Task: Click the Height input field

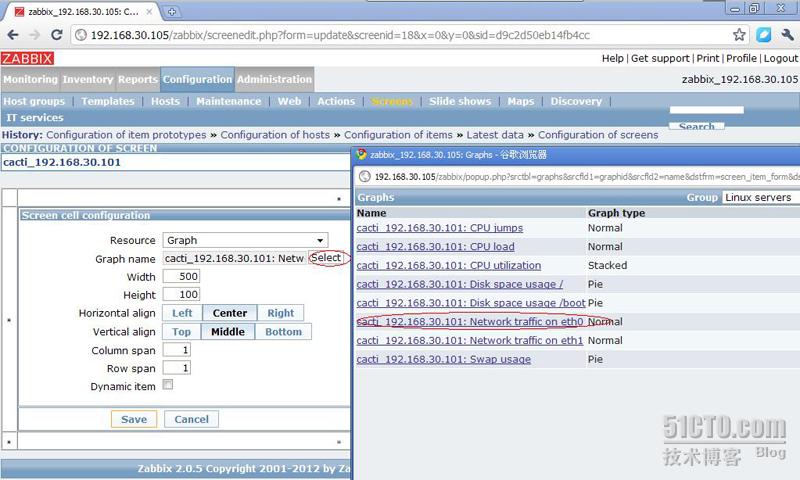Action: pyautogui.click(x=181, y=294)
